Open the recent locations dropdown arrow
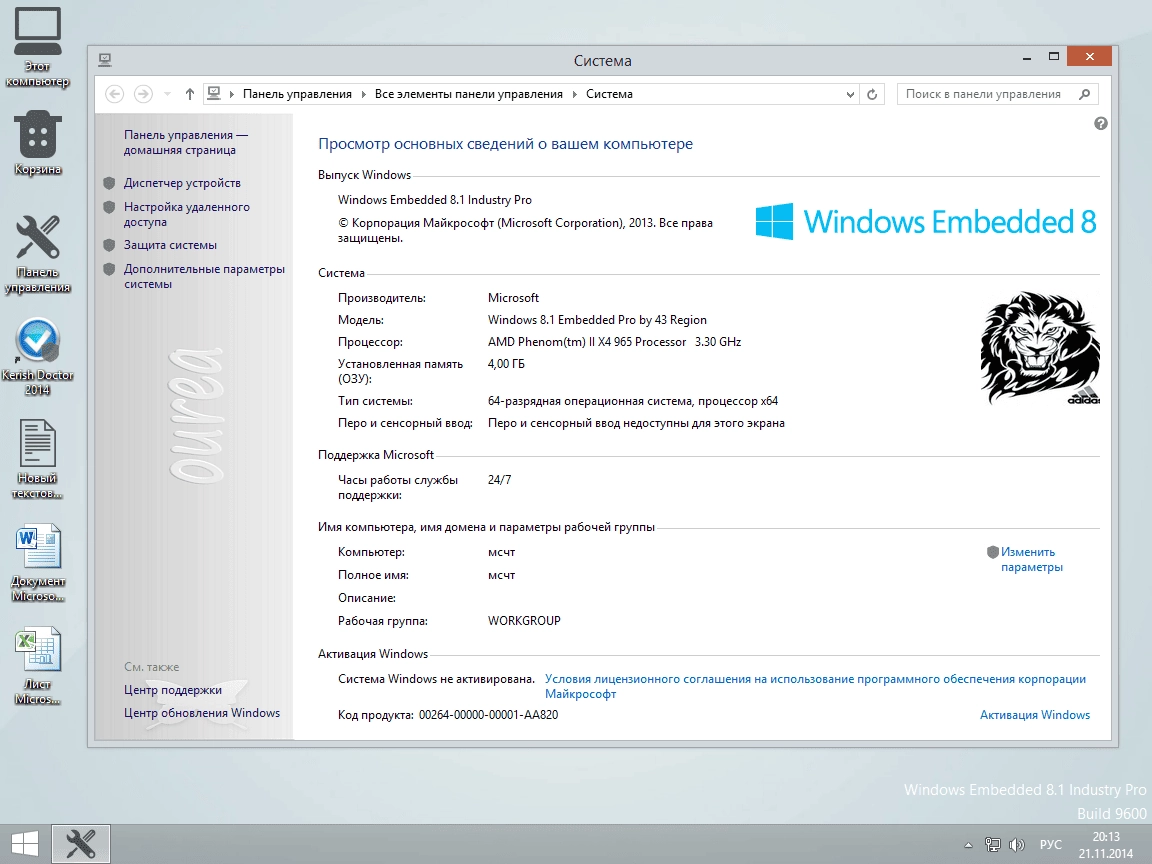The width and height of the screenshot is (1152, 864). (168, 94)
